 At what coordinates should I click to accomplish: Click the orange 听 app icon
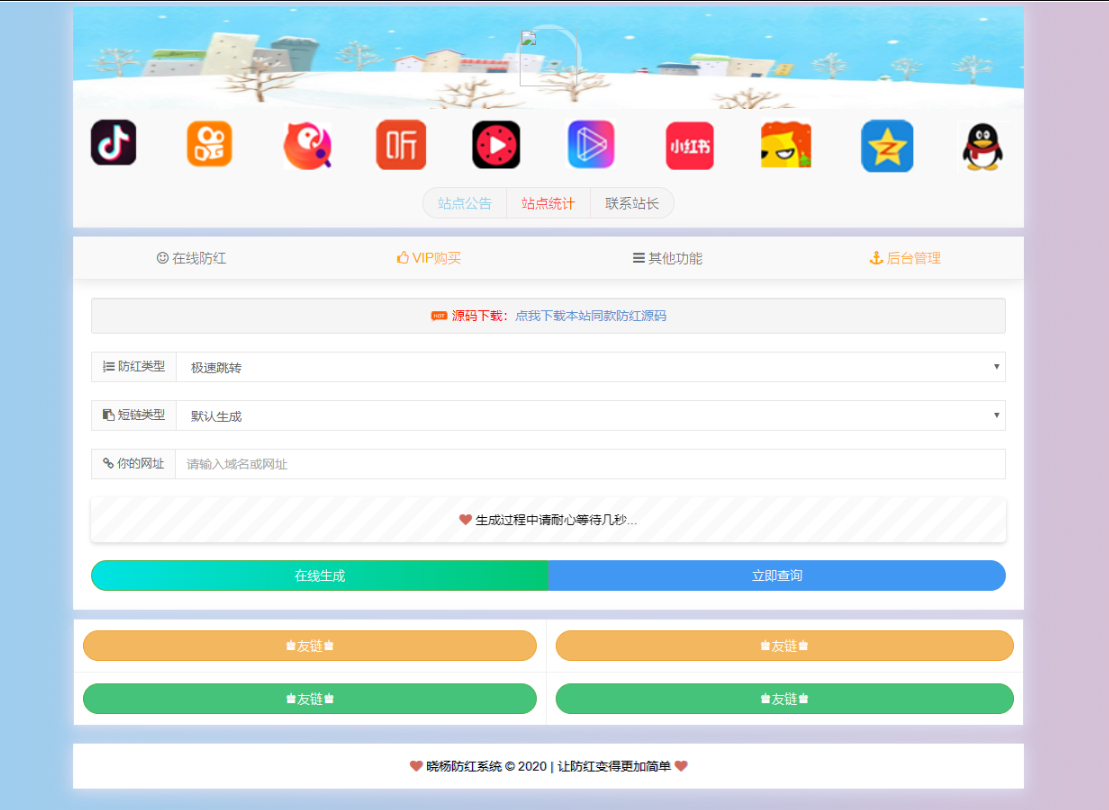[x=401, y=145]
